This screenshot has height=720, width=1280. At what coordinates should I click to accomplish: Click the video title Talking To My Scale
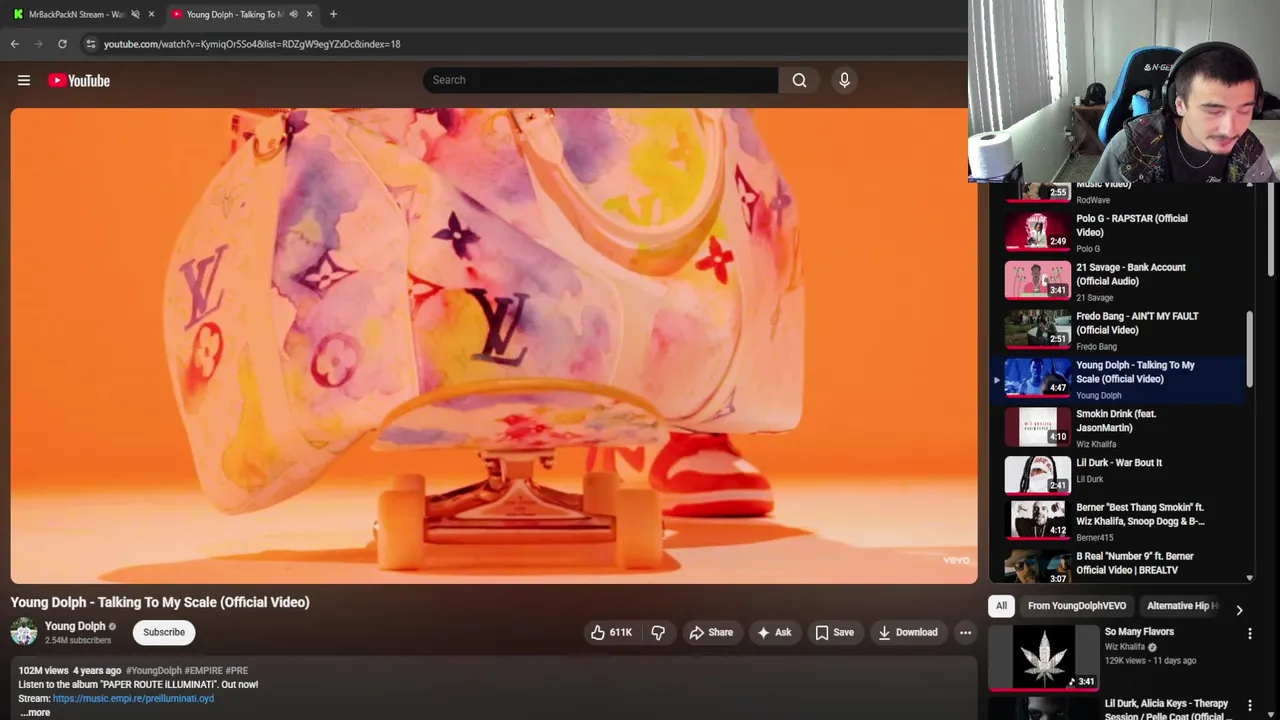point(160,602)
